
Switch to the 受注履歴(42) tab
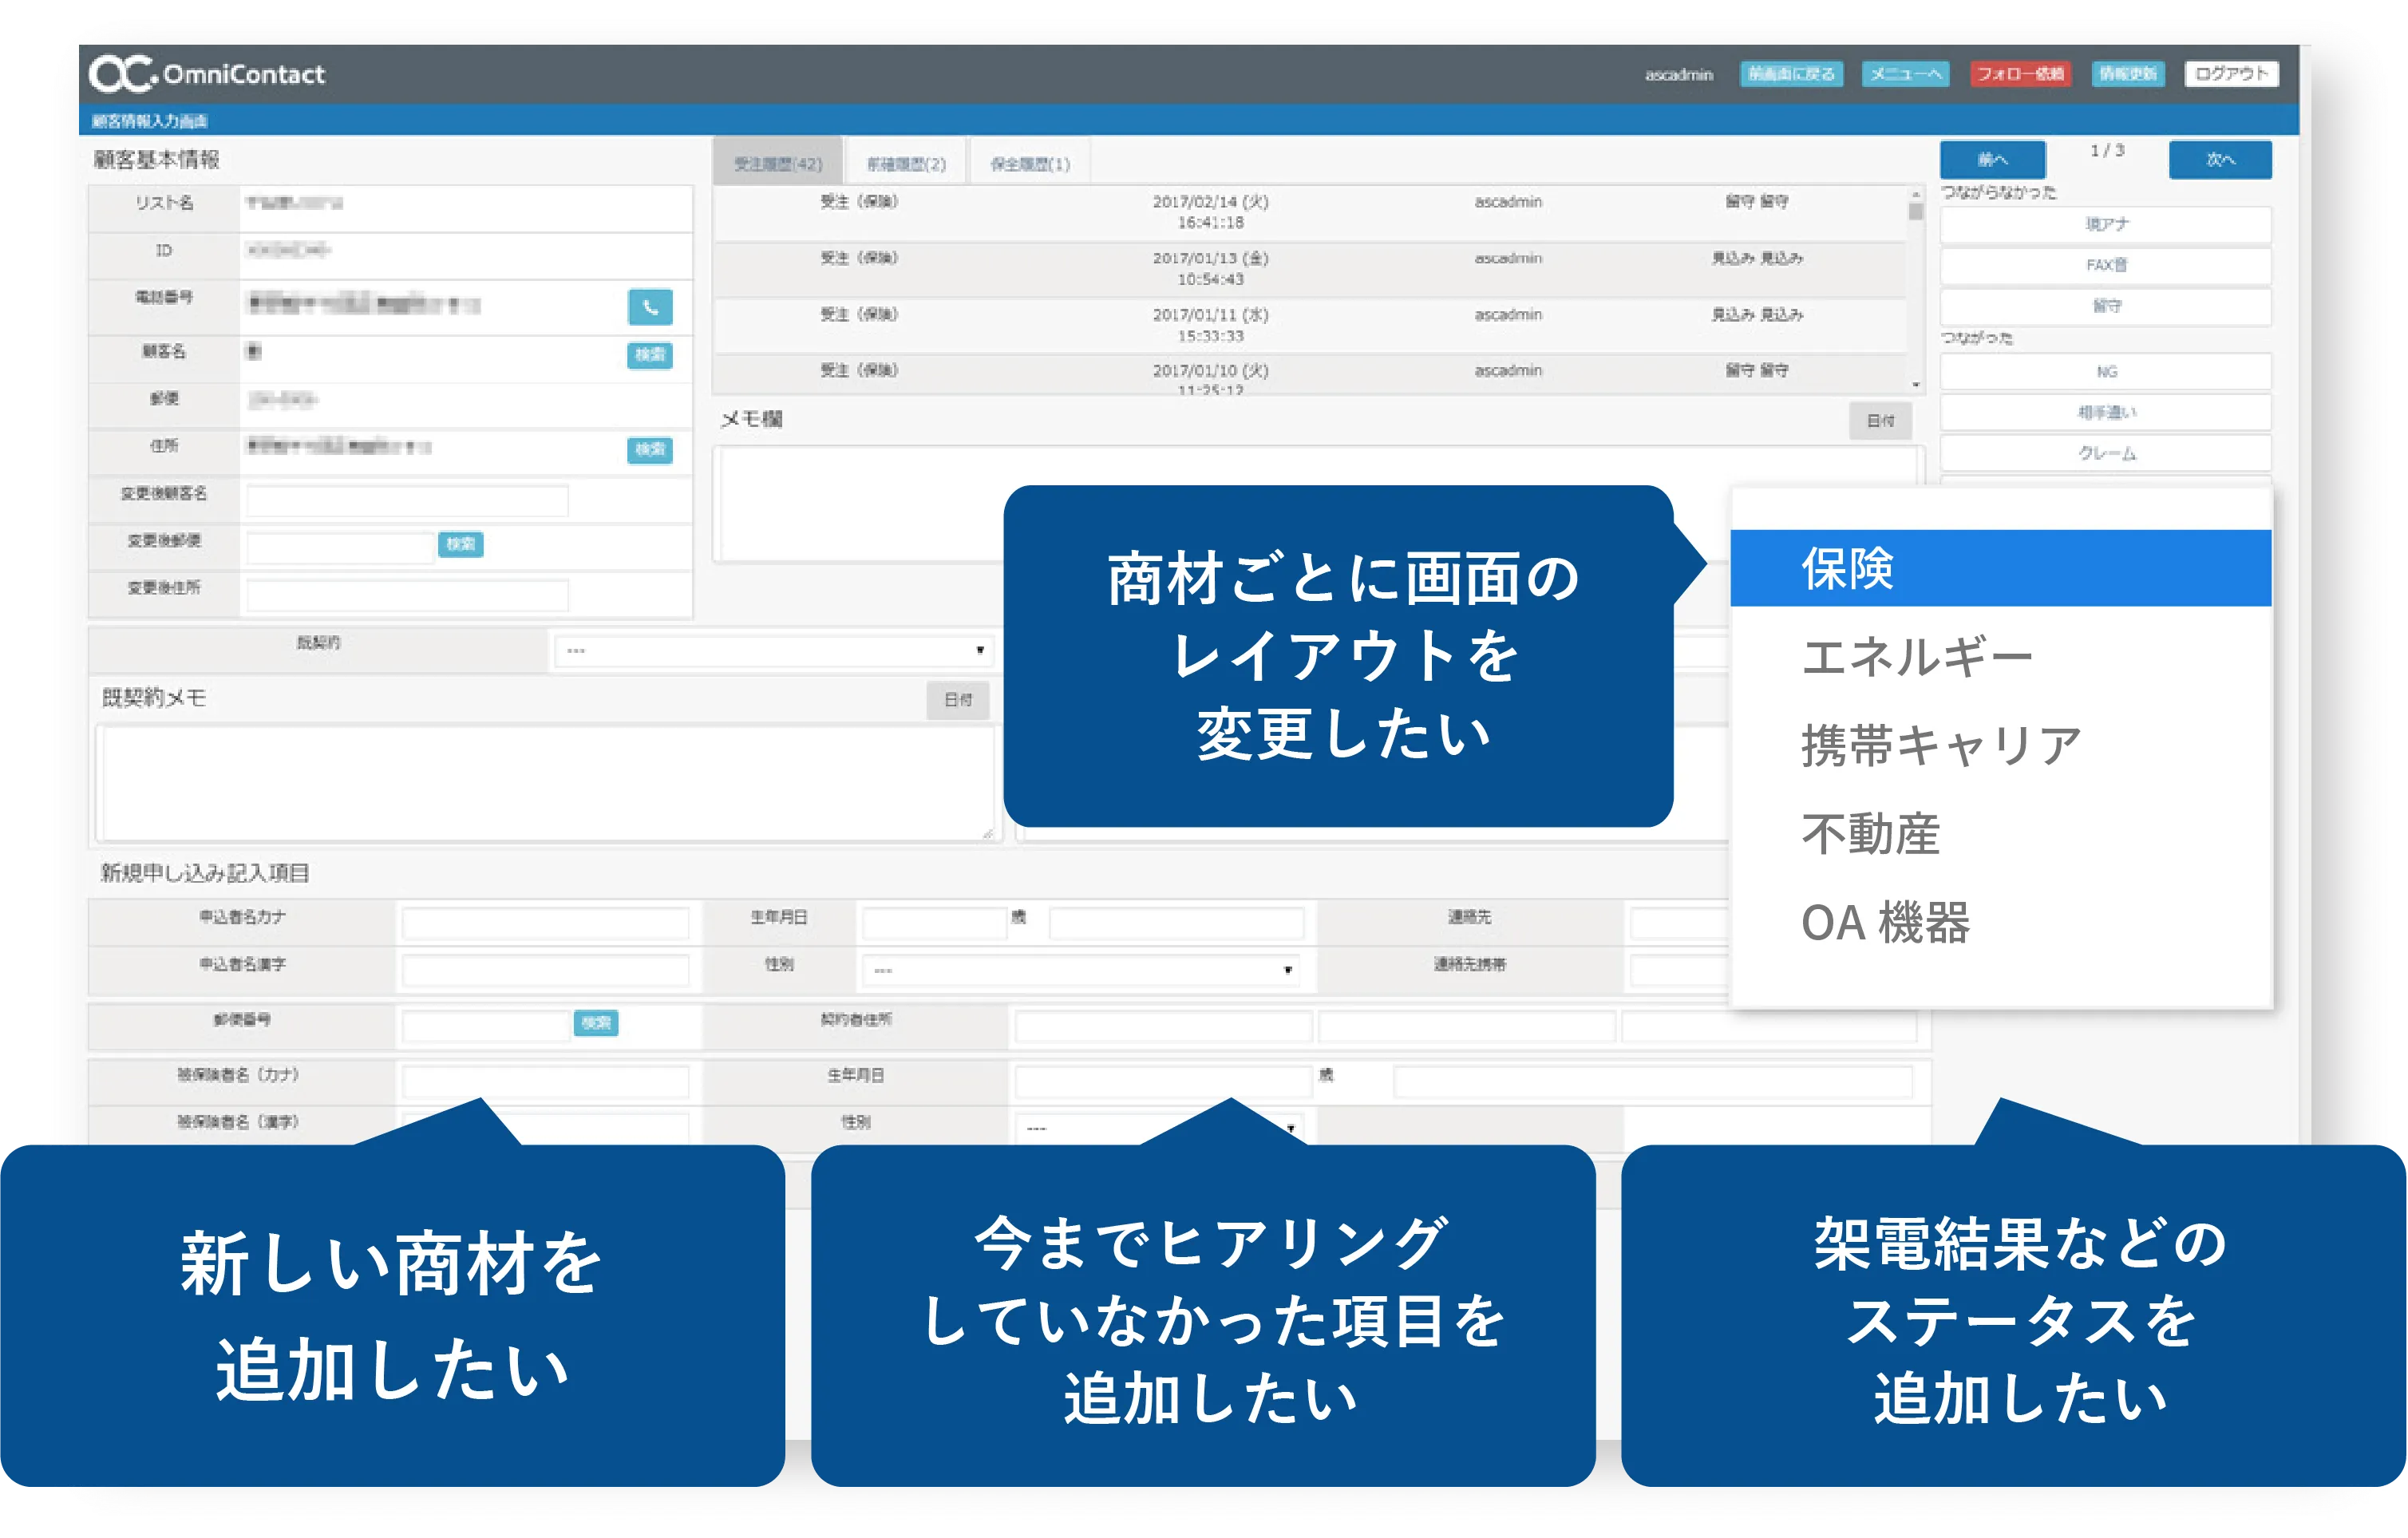pos(778,164)
